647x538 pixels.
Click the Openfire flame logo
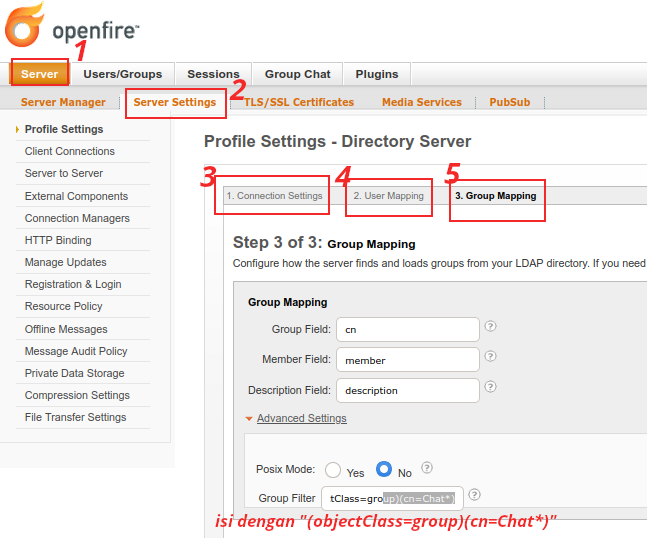[x=24, y=26]
